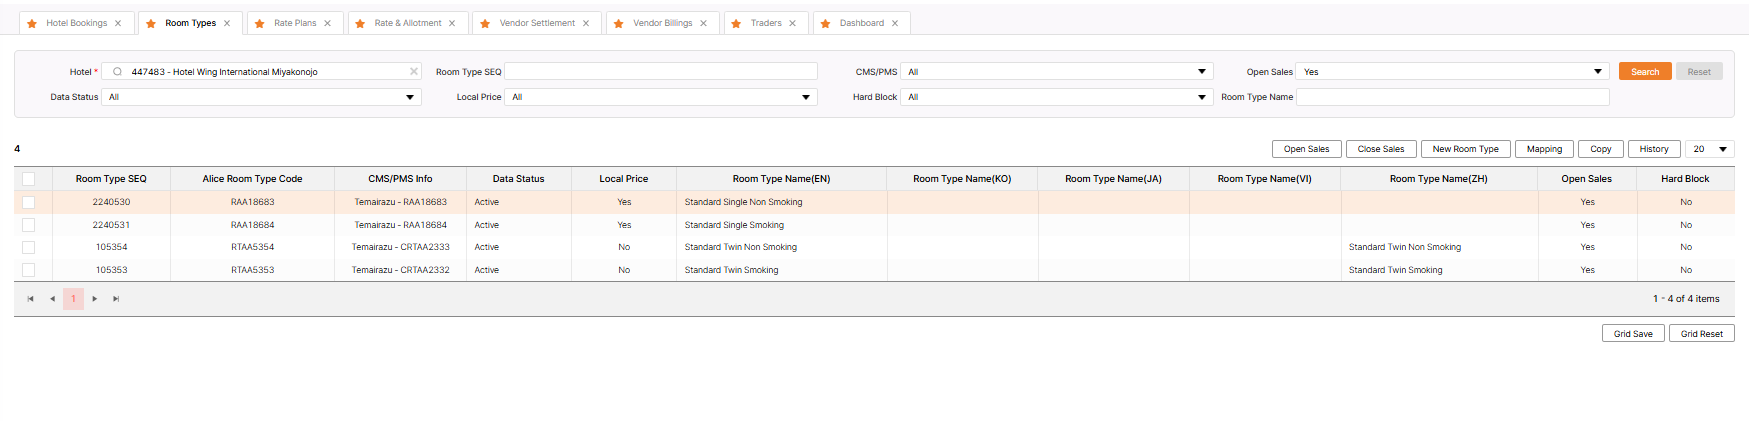Click the star icon on Rate Plans tab
Viewport: 1749px width, 421px height.
[260, 23]
